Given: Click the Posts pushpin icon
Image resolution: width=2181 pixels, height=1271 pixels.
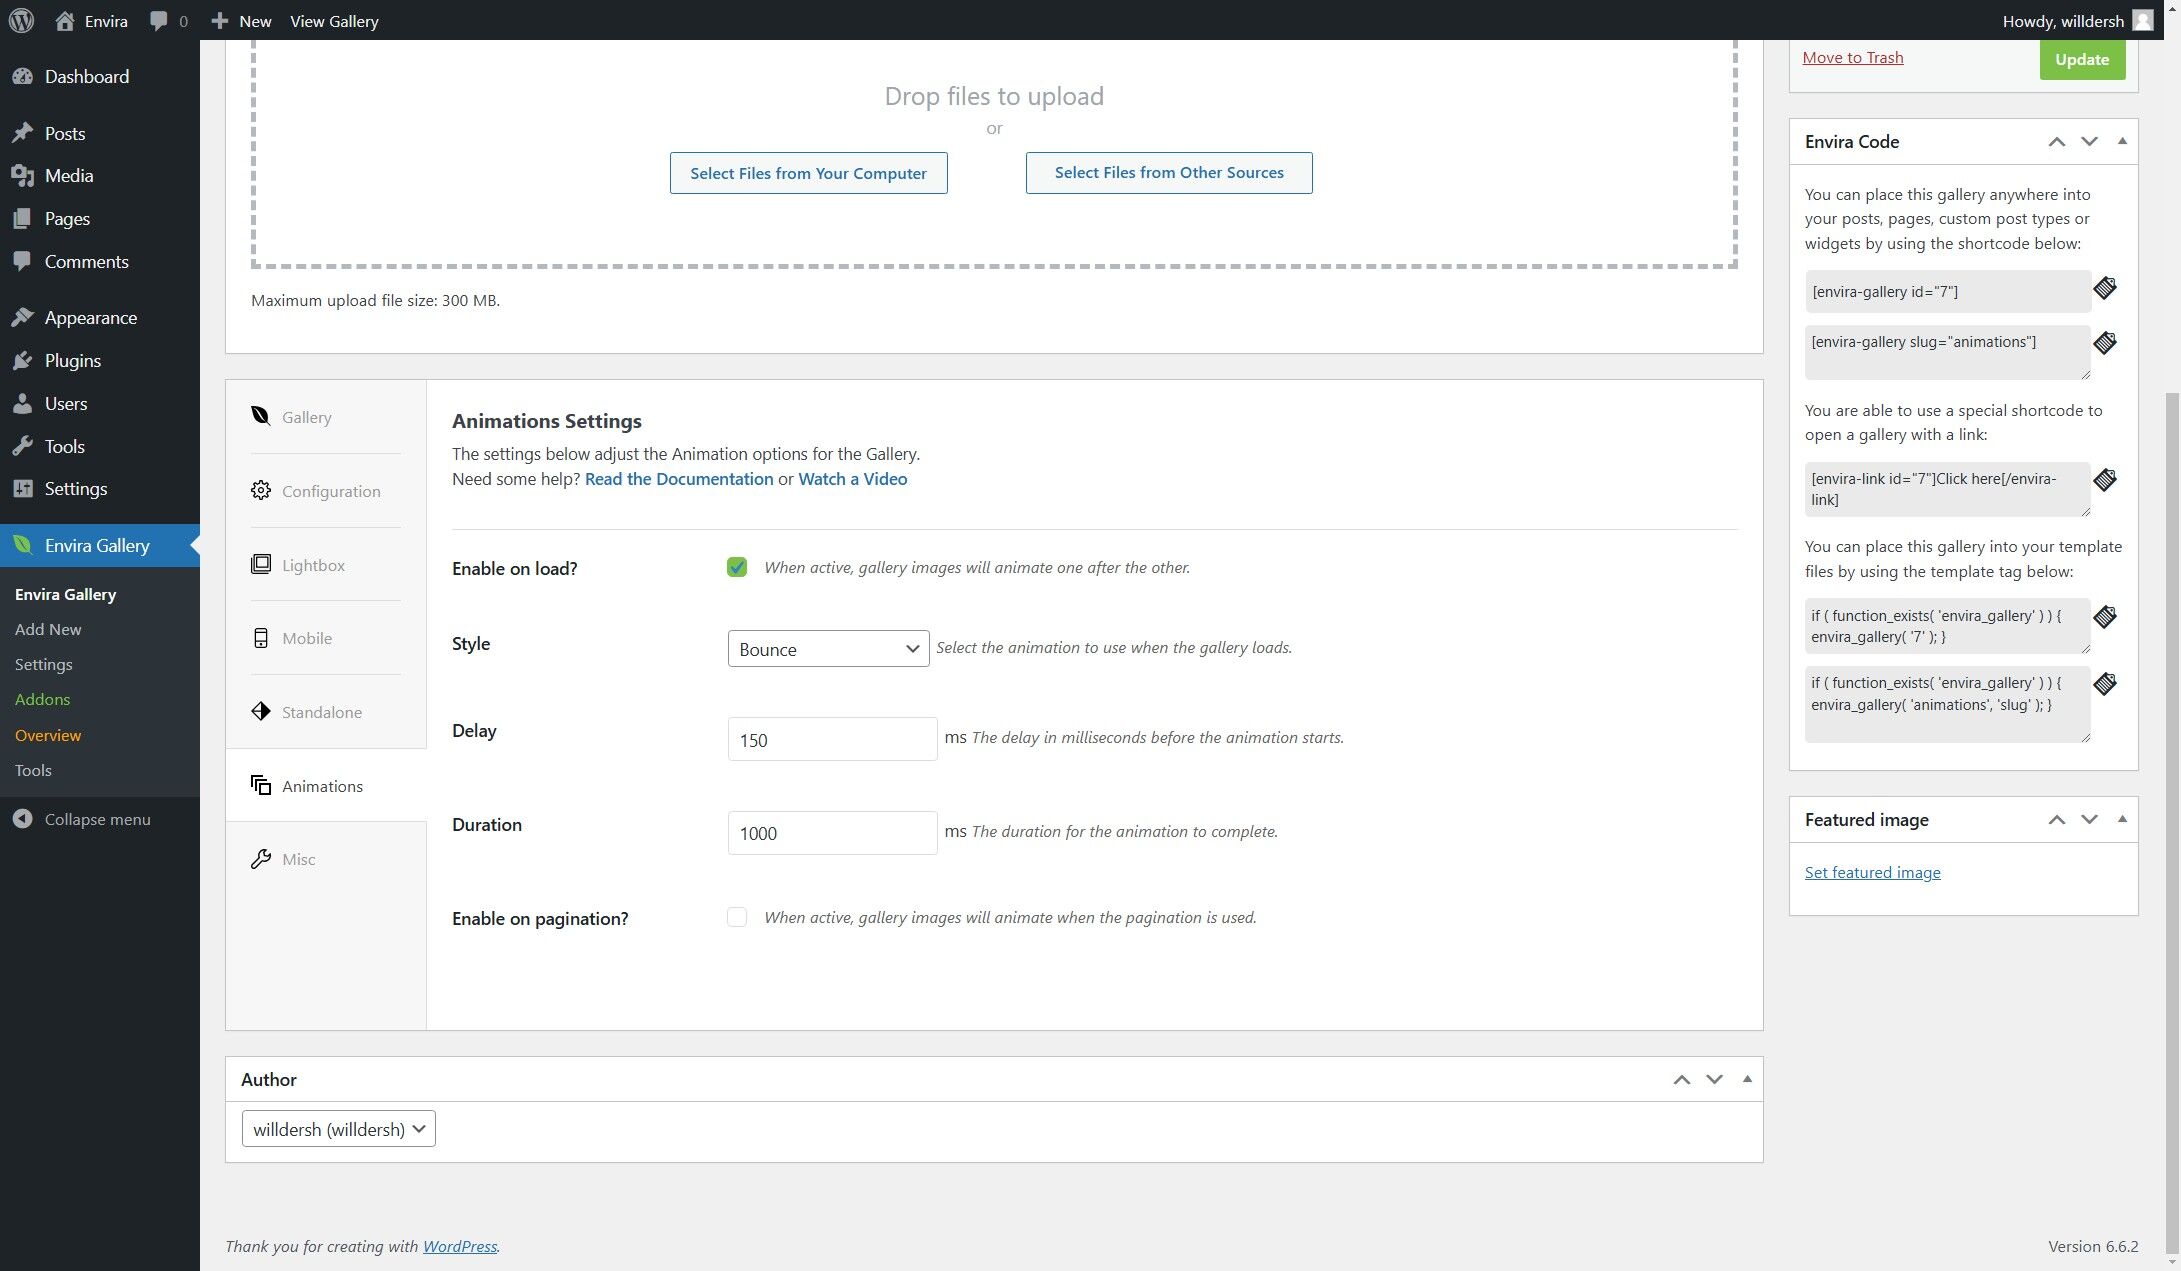Looking at the screenshot, I should [x=22, y=133].
